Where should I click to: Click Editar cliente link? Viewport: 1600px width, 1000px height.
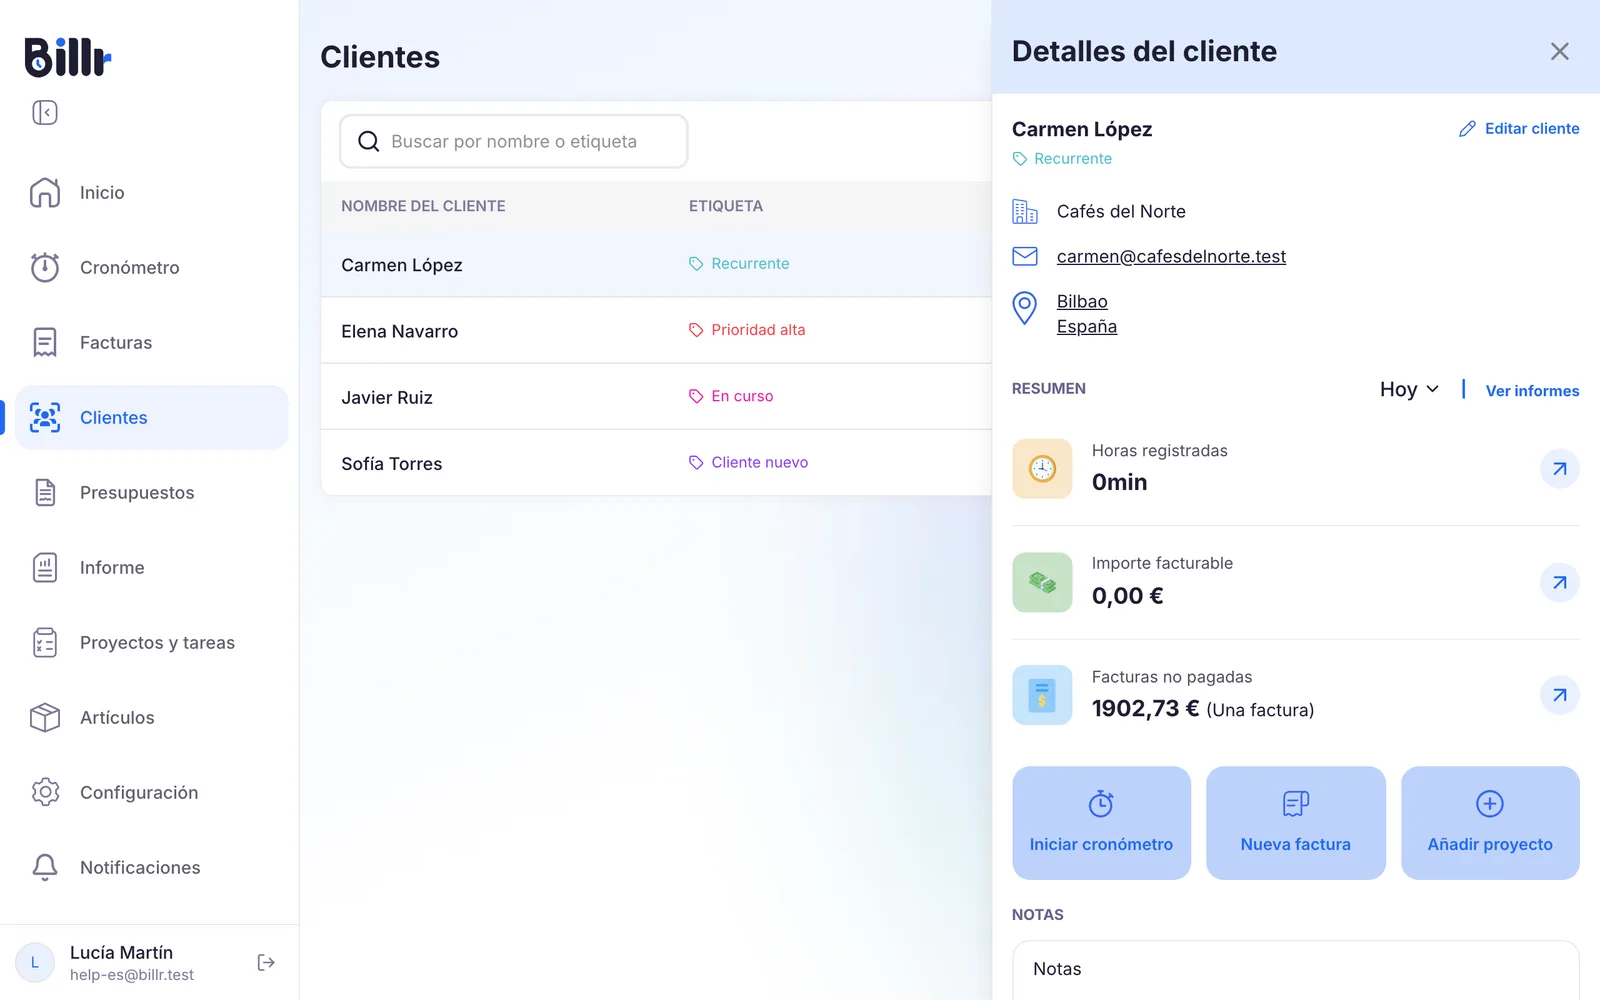[x=1519, y=128]
